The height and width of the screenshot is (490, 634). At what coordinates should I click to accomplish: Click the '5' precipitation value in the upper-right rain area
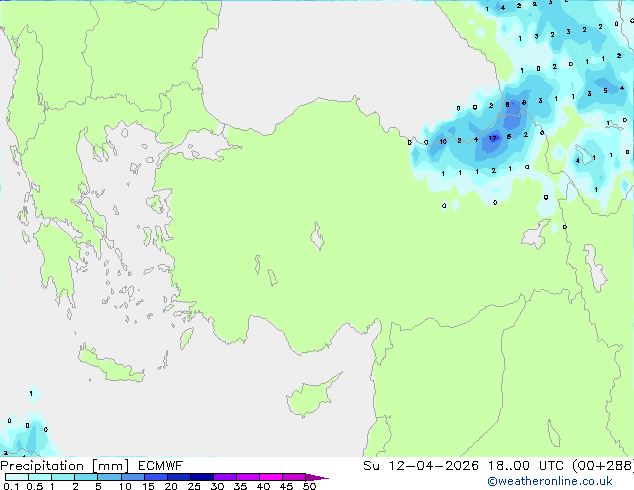[605, 91]
